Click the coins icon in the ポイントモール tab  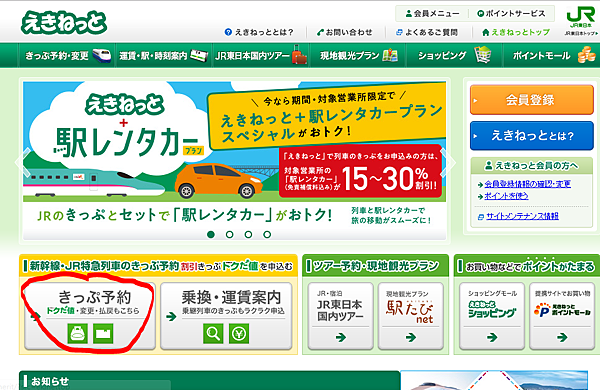coord(587,55)
